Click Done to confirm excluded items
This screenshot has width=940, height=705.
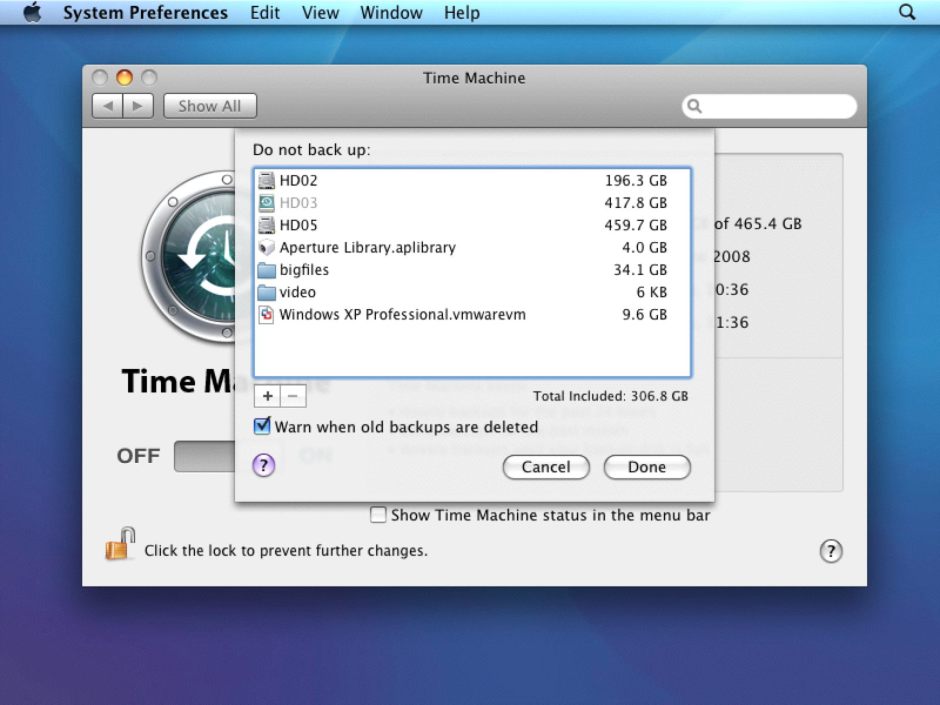(646, 467)
